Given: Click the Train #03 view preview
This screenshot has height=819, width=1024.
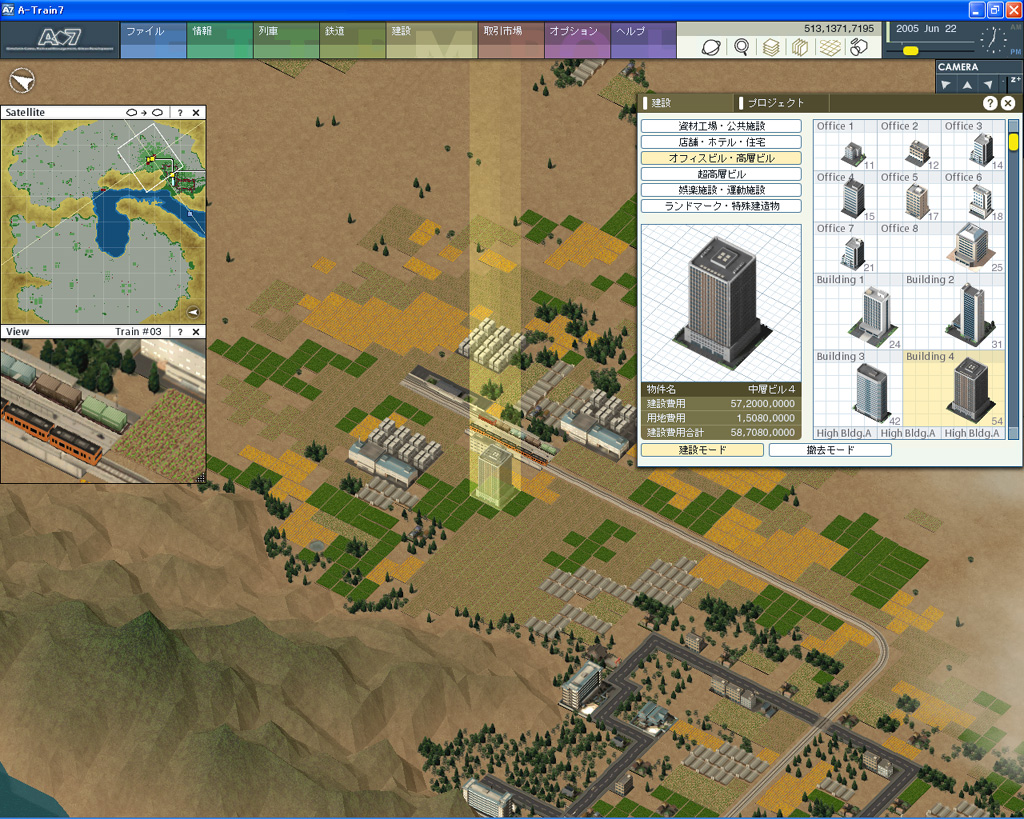Looking at the screenshot, I should 103,411.
